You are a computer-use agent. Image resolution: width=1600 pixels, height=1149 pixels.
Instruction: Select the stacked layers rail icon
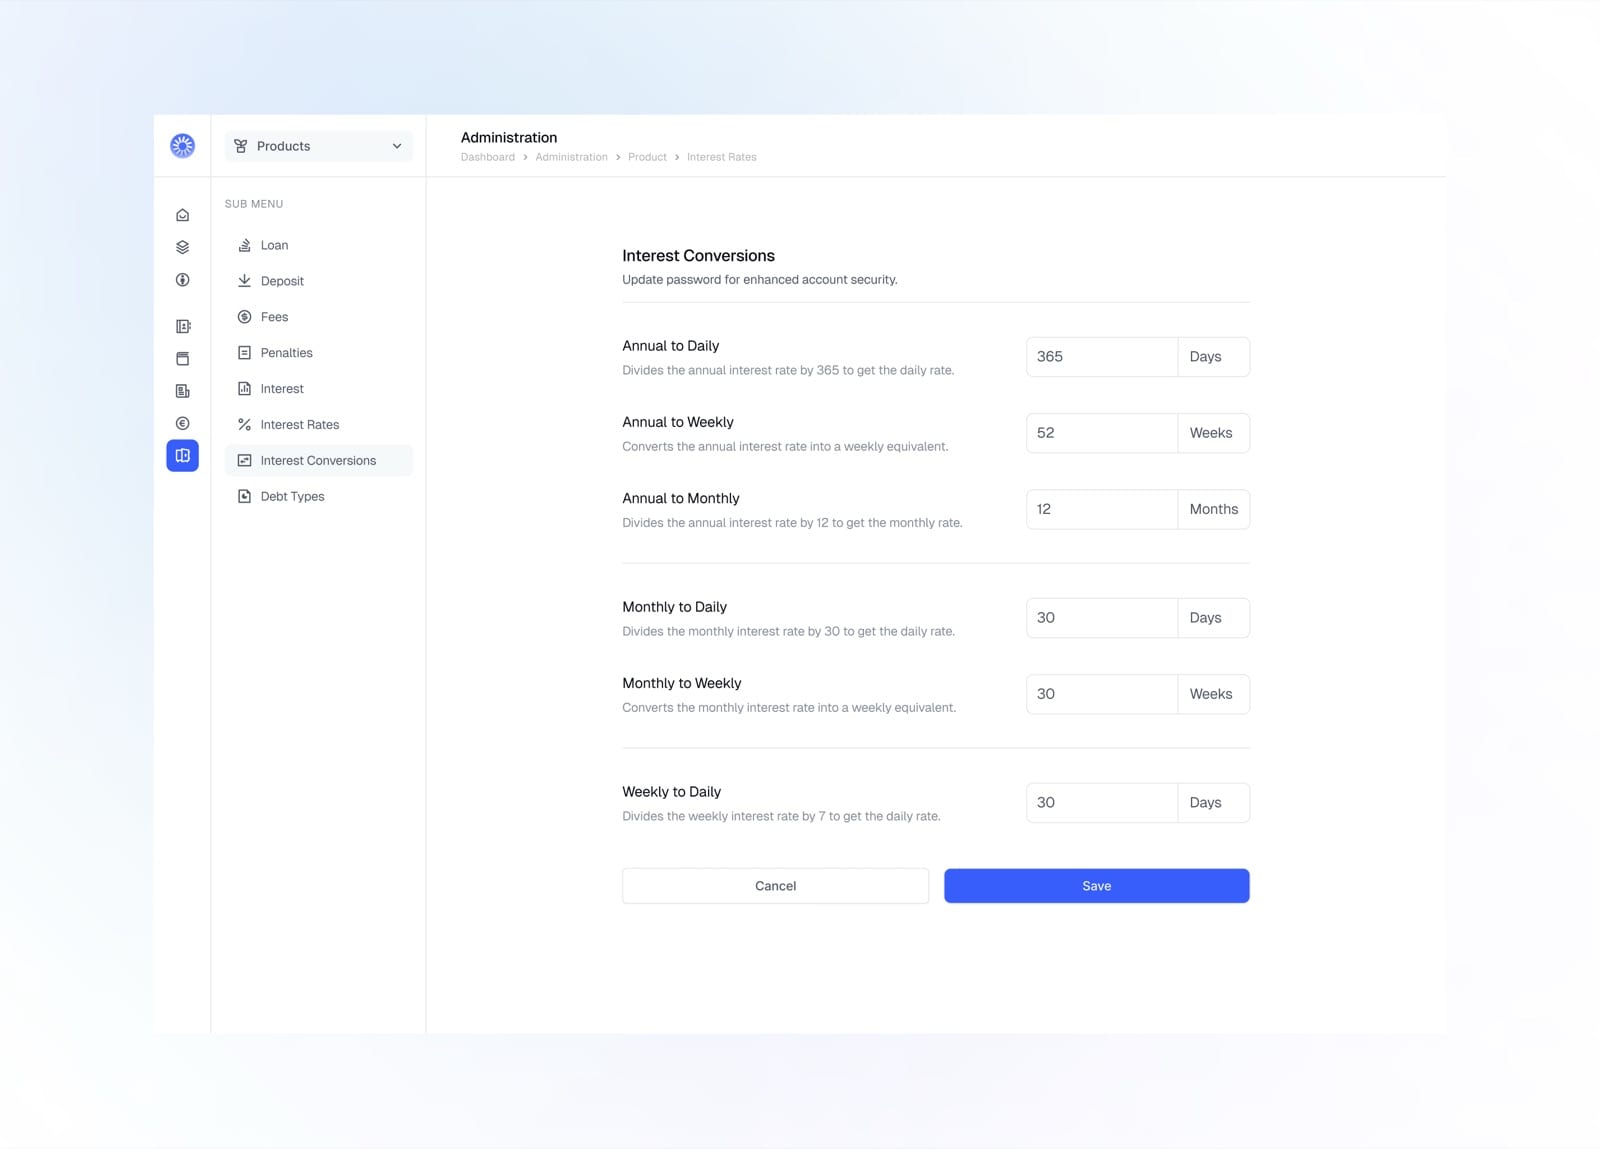coord(182,247)
